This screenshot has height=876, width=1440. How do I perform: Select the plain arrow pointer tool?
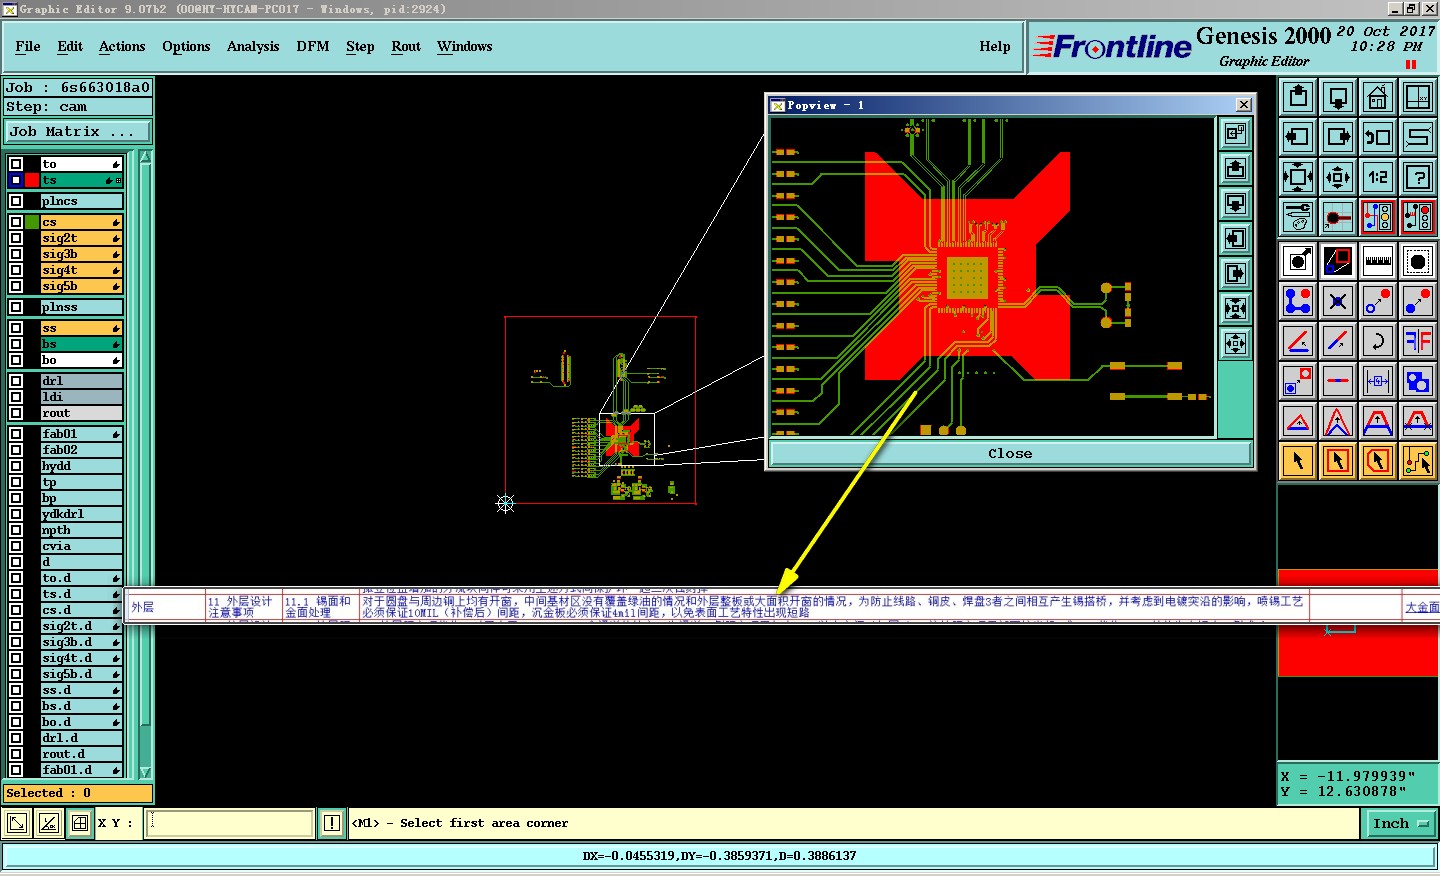click(x=1298, y=461)
